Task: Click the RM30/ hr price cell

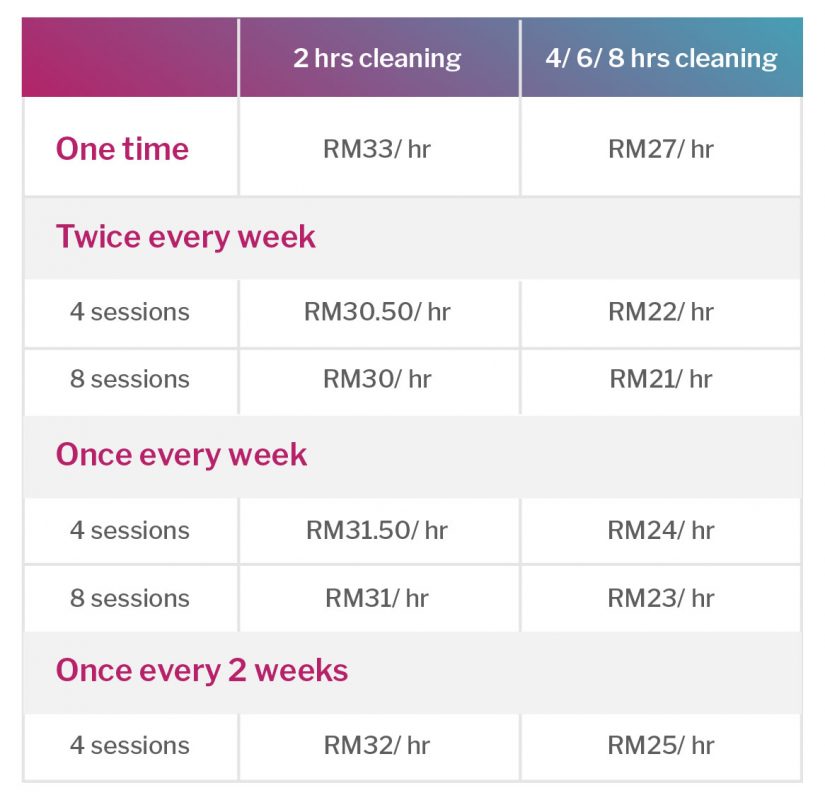Action: [x=377, y=379]
